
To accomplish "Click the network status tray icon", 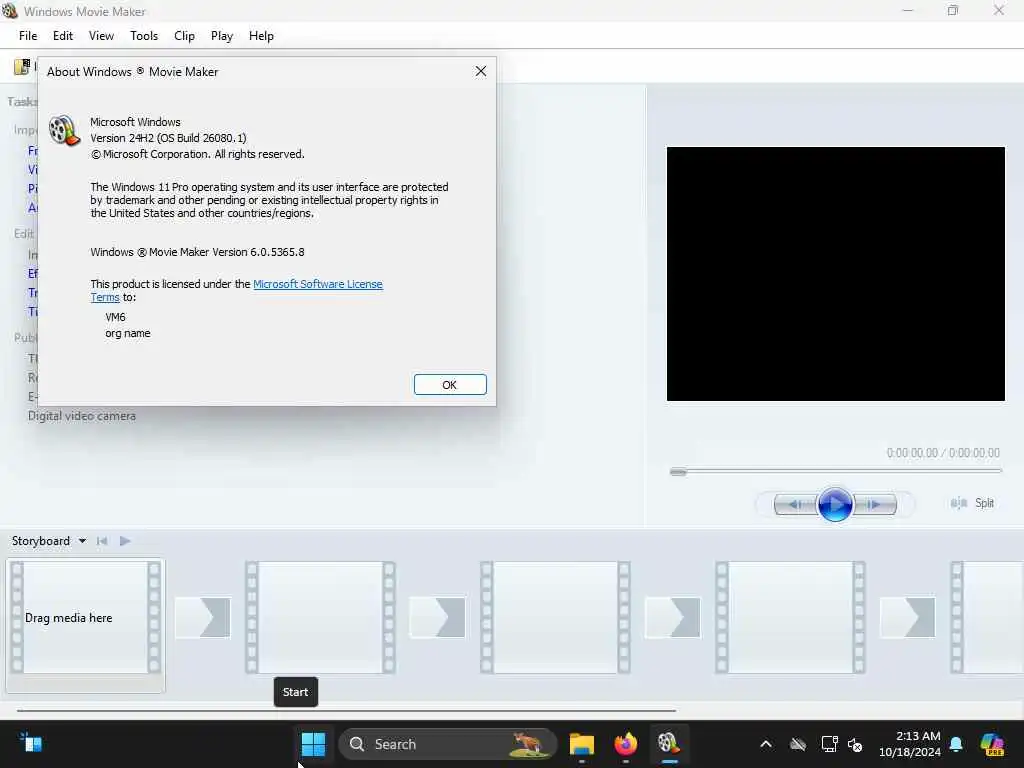I will pyautogui.click(x=829, y=744).
